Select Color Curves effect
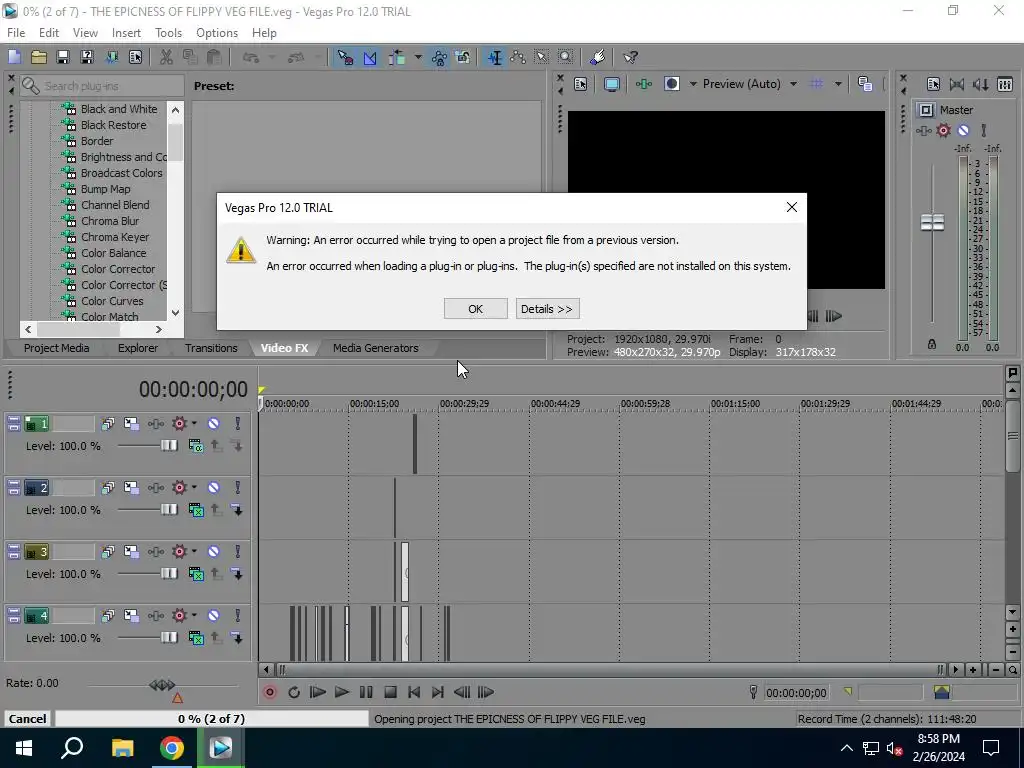This screenshot has height=768, width=1024. click(112, 301)
